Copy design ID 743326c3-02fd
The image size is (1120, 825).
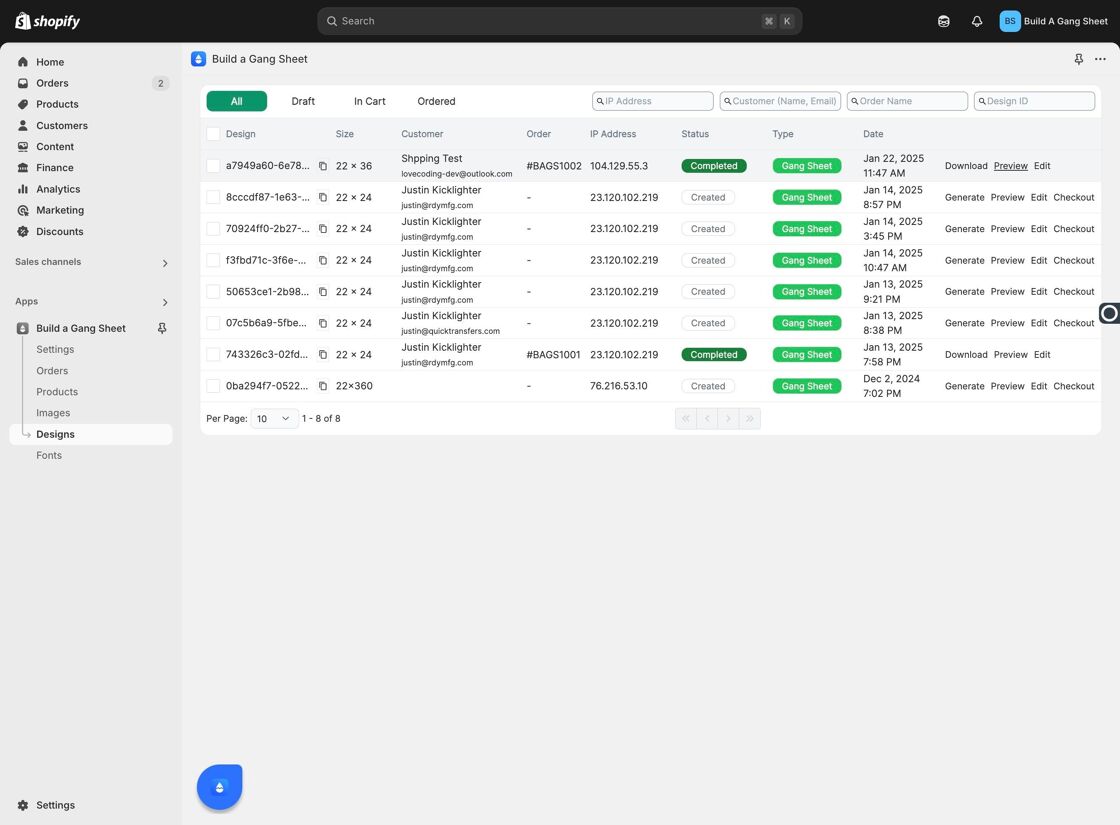point(323,354)
